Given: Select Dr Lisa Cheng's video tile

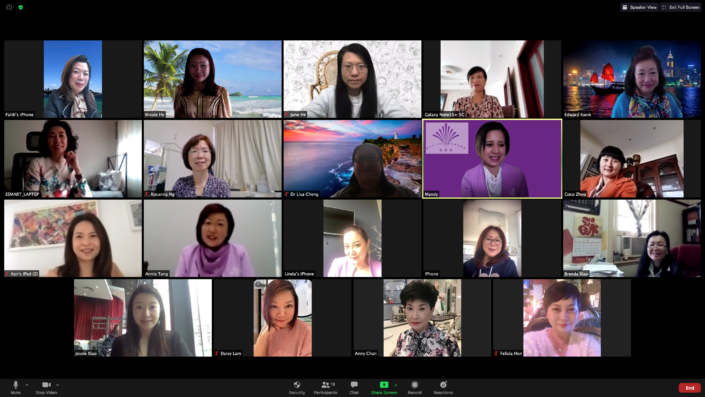Looking at the screenshot, I should pyautogui.click(x=352, y=159).
